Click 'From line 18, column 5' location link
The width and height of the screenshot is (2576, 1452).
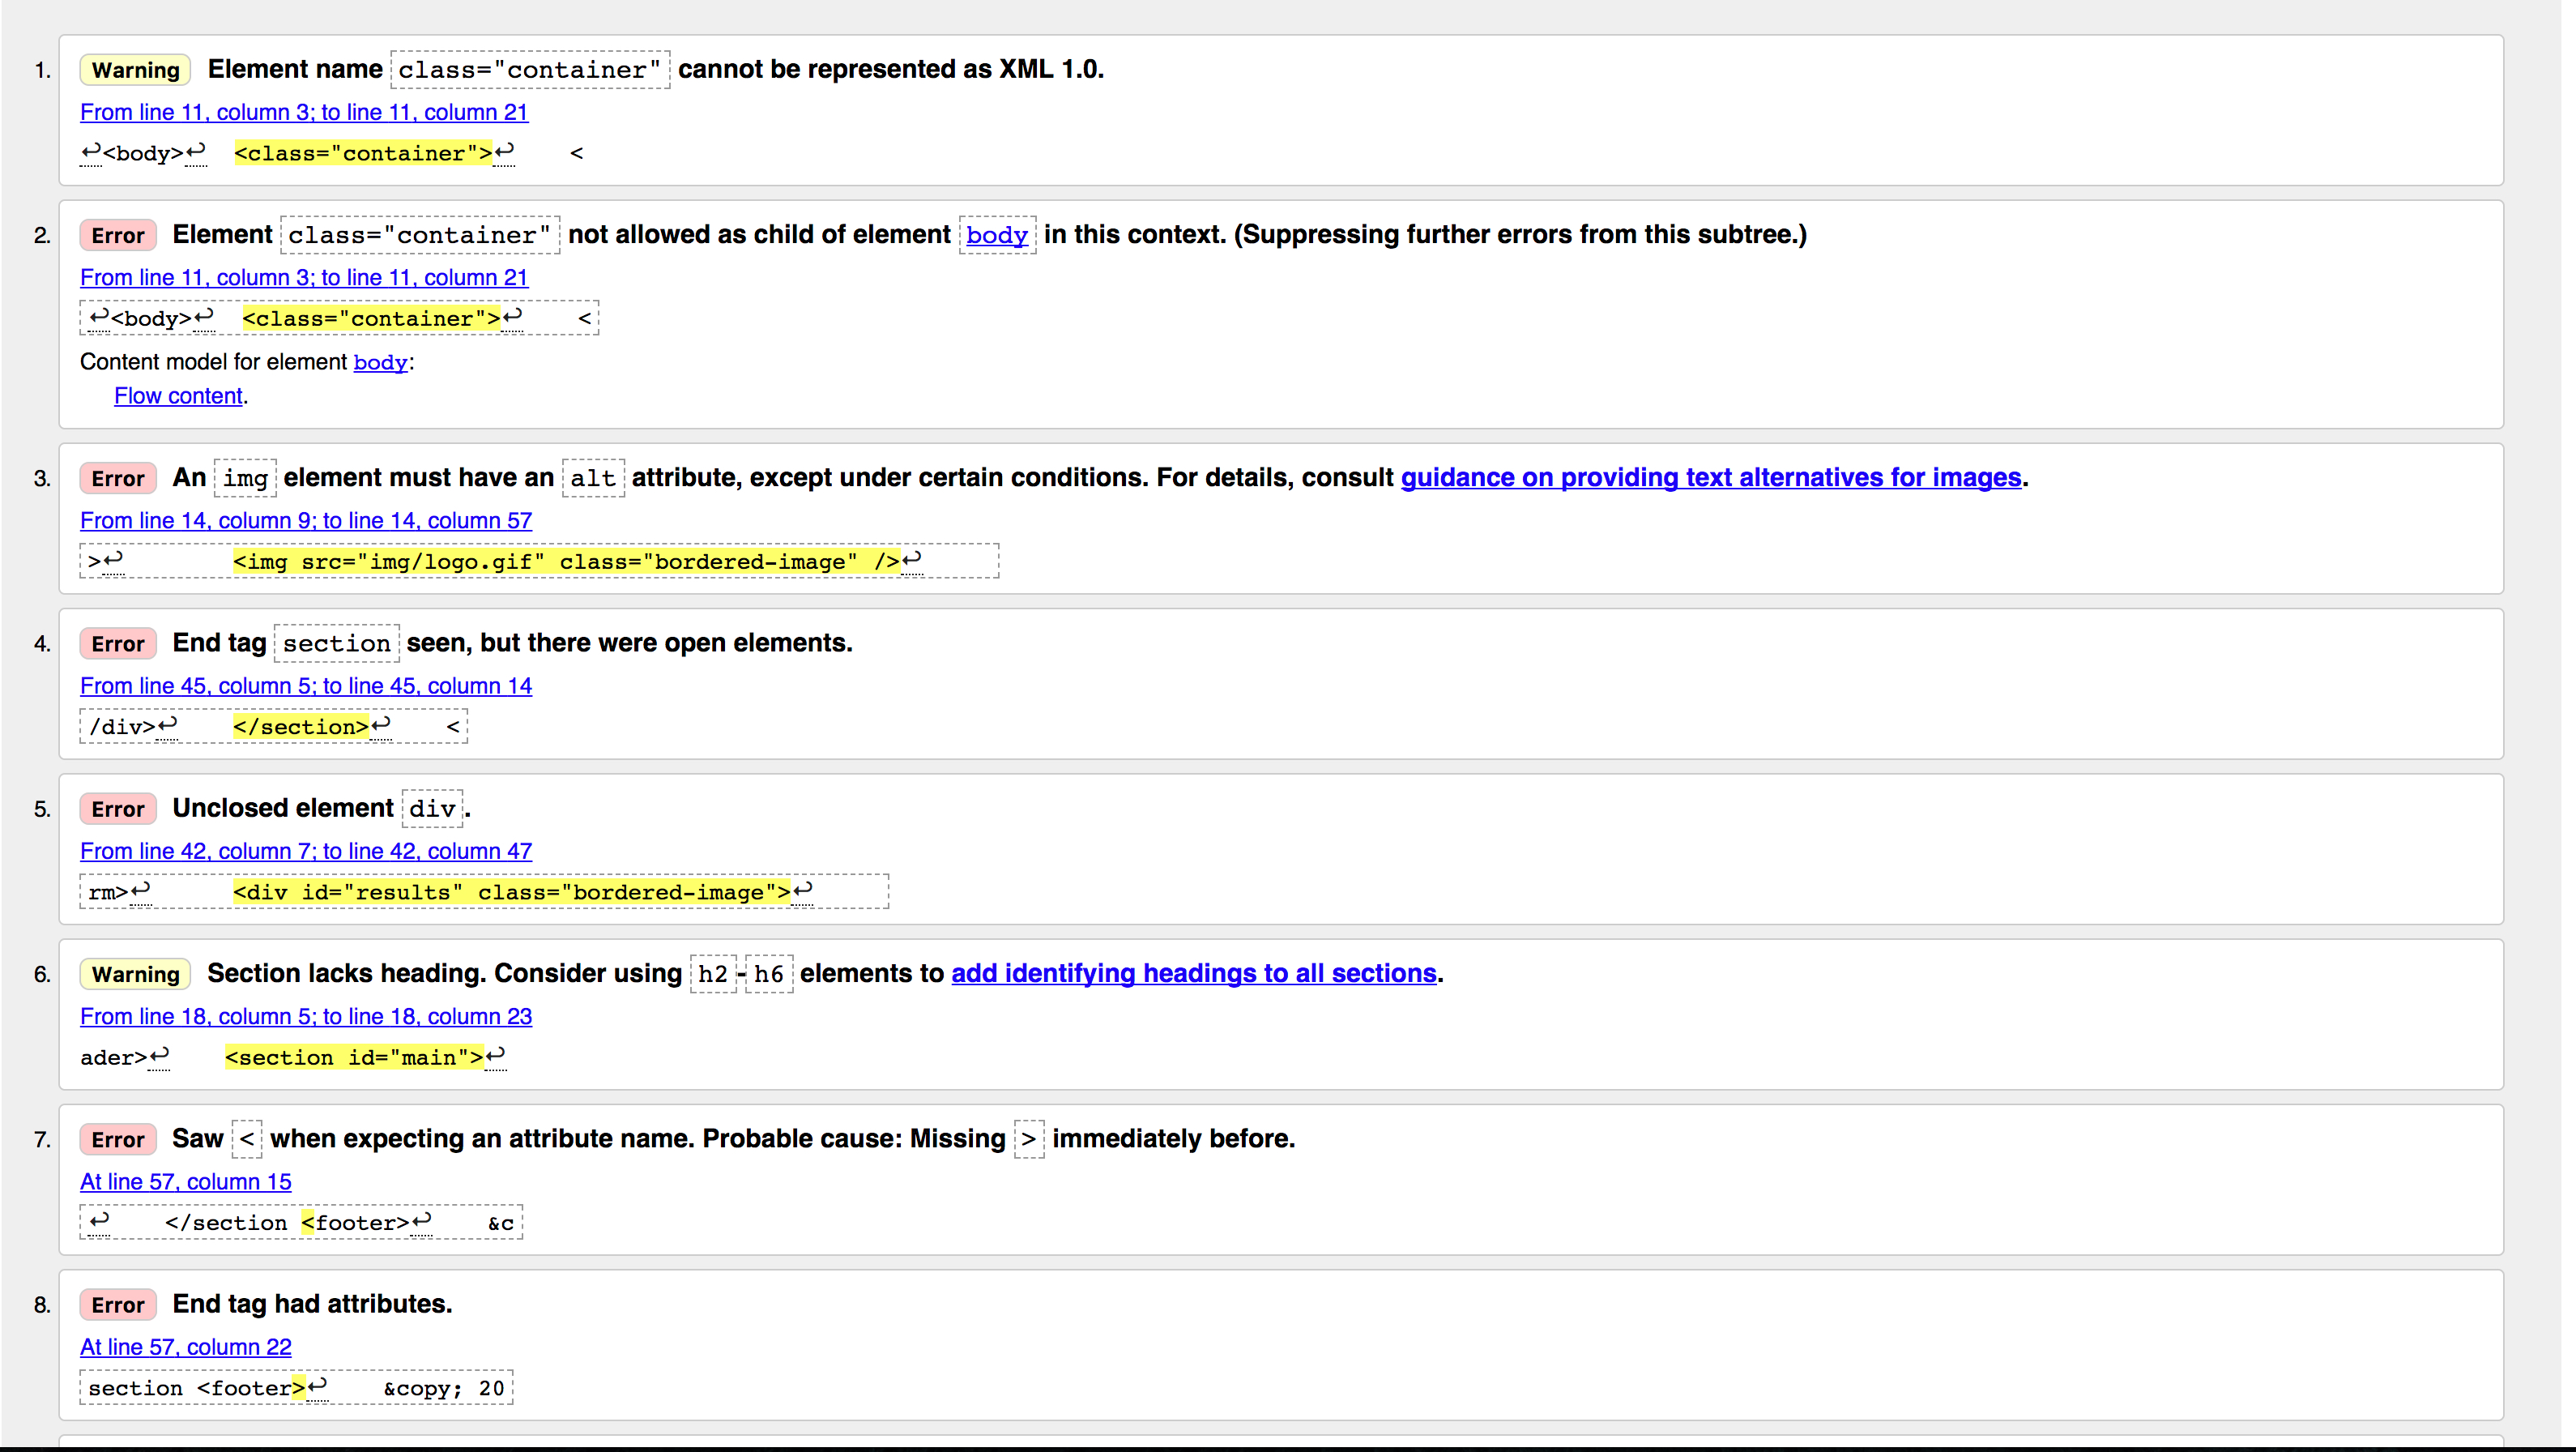coord(305,1016)
